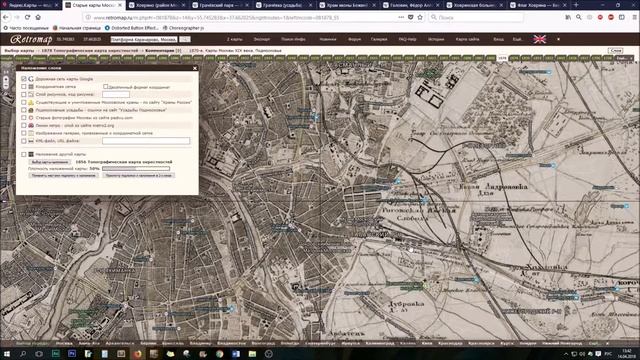Go to the Firefox home page icon

(x=38, y=17)
